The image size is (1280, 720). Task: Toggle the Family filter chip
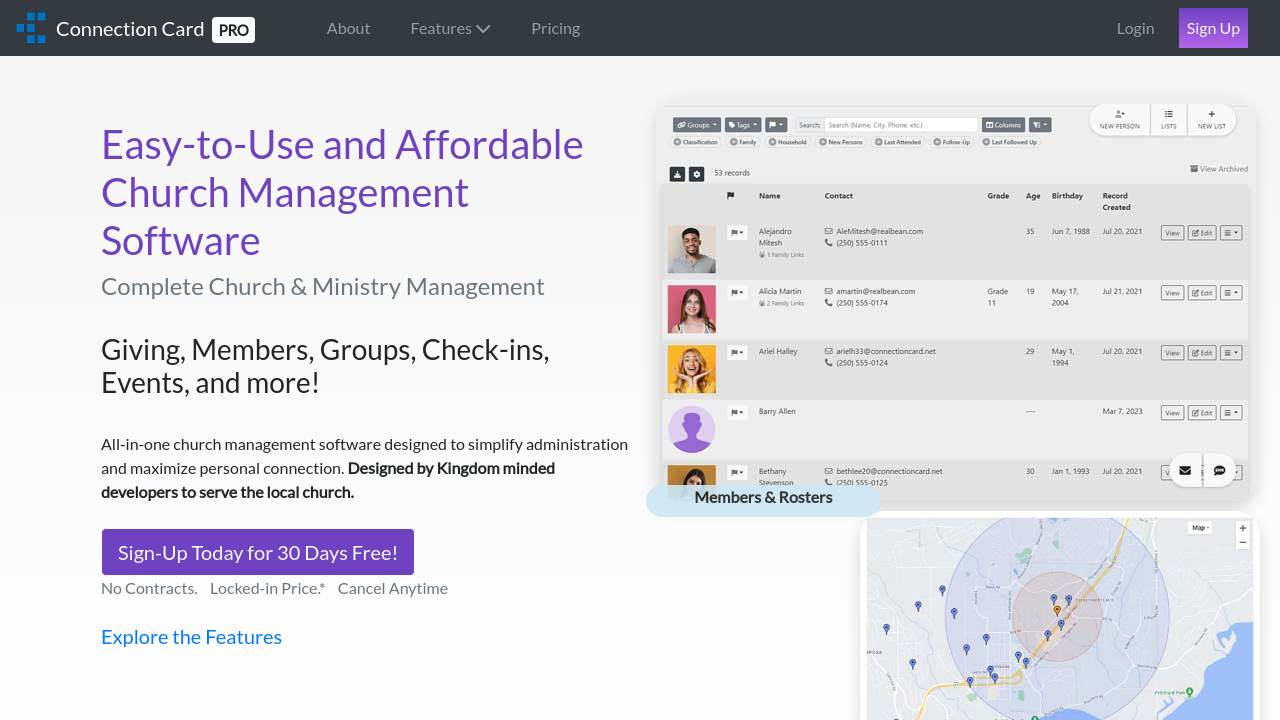point(743,142)
